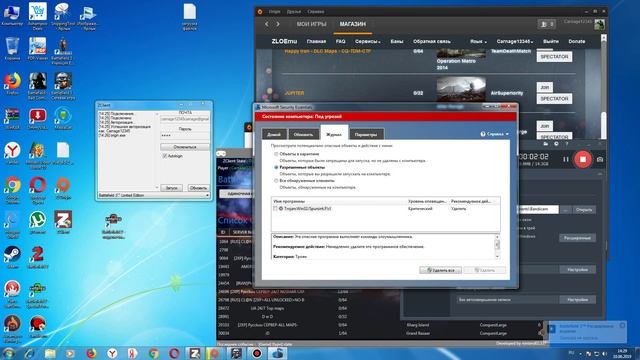Select the all detected items radio button

pos(276,180)
